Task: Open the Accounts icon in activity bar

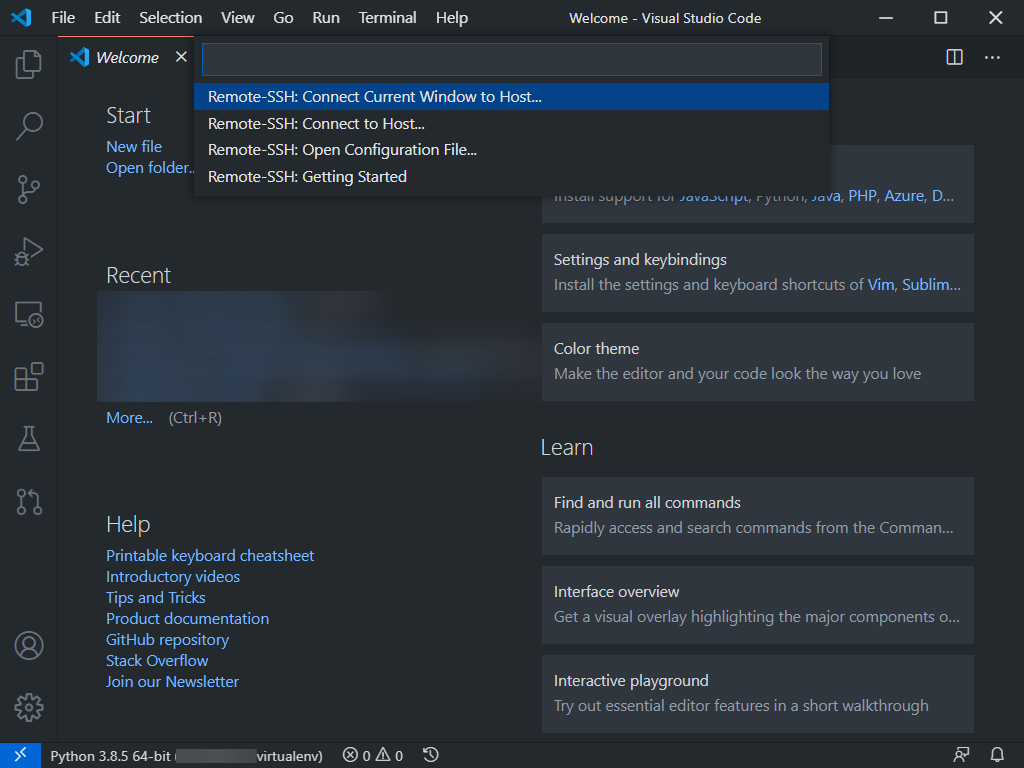Action: tap(29, 645)
